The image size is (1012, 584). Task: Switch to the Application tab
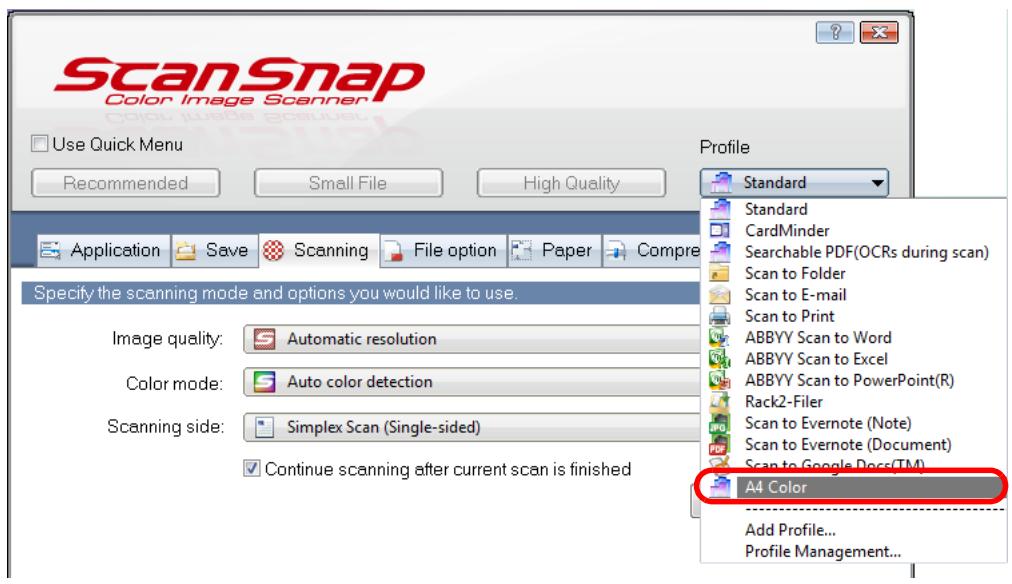click(103, 250)
